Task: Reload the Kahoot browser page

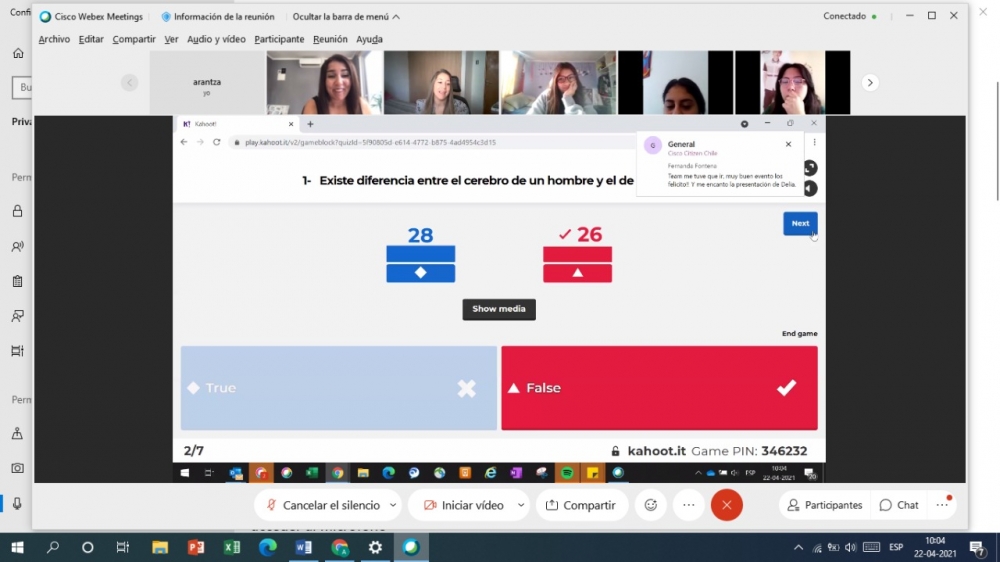Action: [217, 142]
